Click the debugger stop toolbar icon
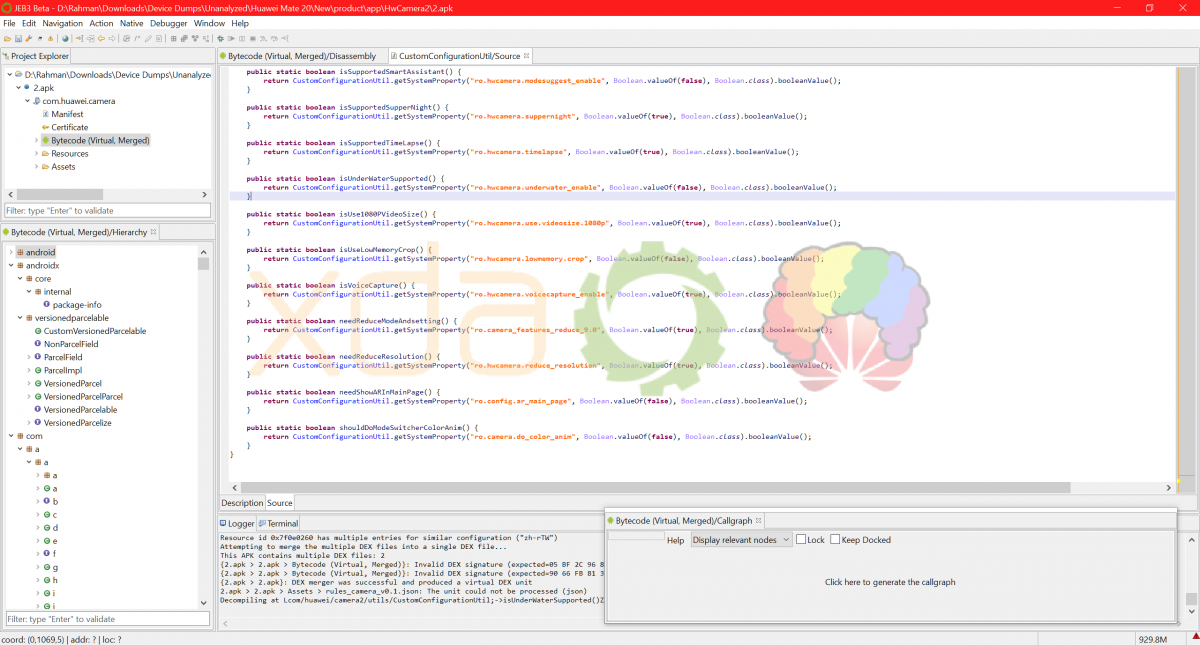The width and height of the screenshot is (1200, 645). [253, 38]
